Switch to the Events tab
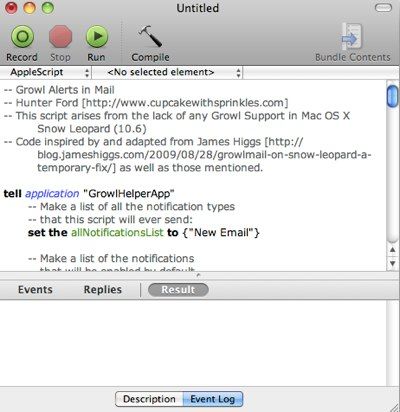The height and width of the screenshot is (412, 400). [x=35, y=290]
